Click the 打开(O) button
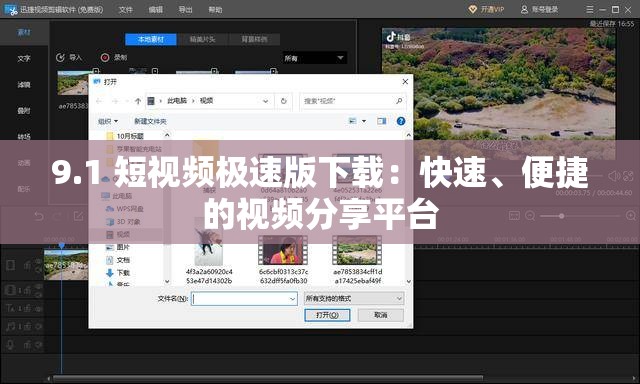 tap(327, 315)
